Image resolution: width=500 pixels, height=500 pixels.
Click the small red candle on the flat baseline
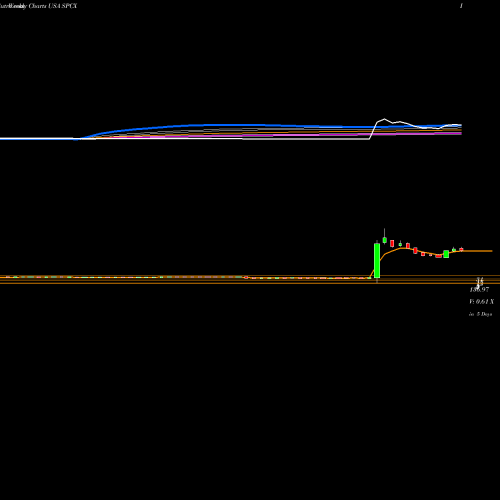[x=246, y=277]
